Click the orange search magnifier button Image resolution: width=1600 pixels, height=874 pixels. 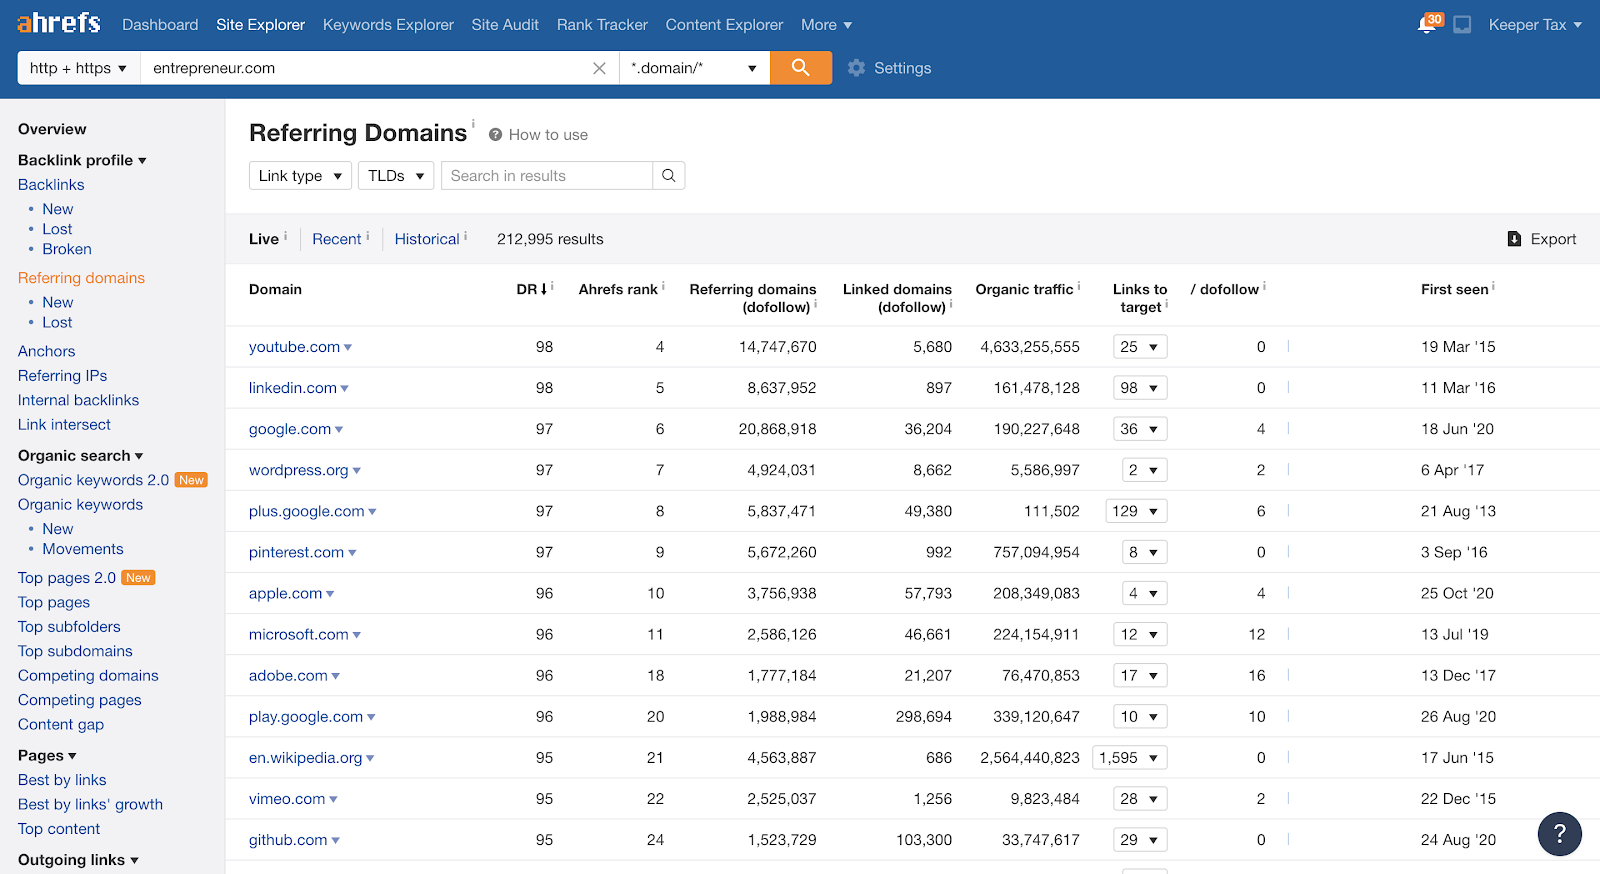pyautogui.click(x=800, y=68)
